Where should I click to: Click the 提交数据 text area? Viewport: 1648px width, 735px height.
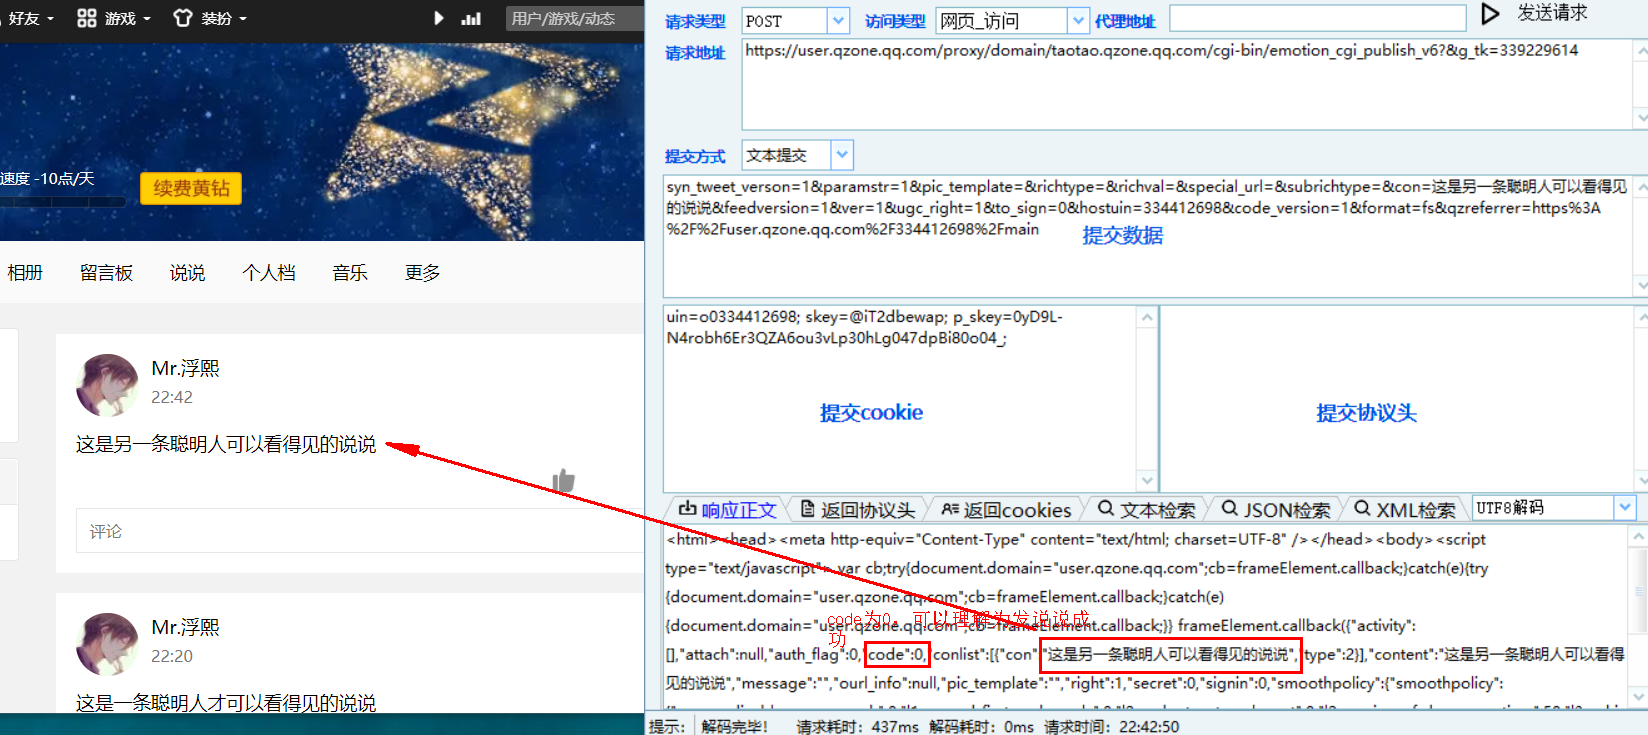click(1148, 235)
